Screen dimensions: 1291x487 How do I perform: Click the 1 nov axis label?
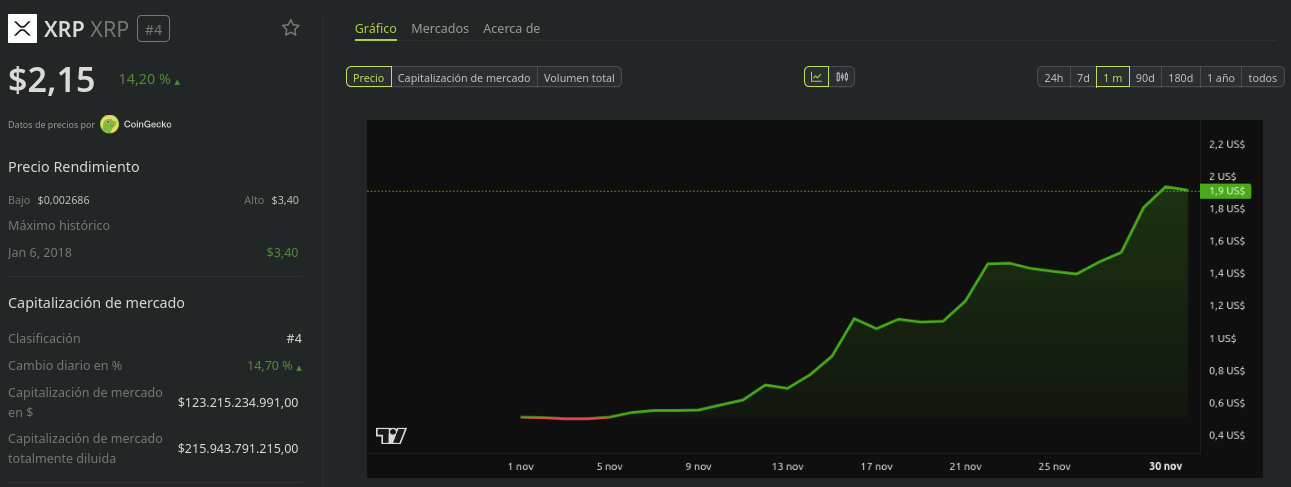pos(522,466)
